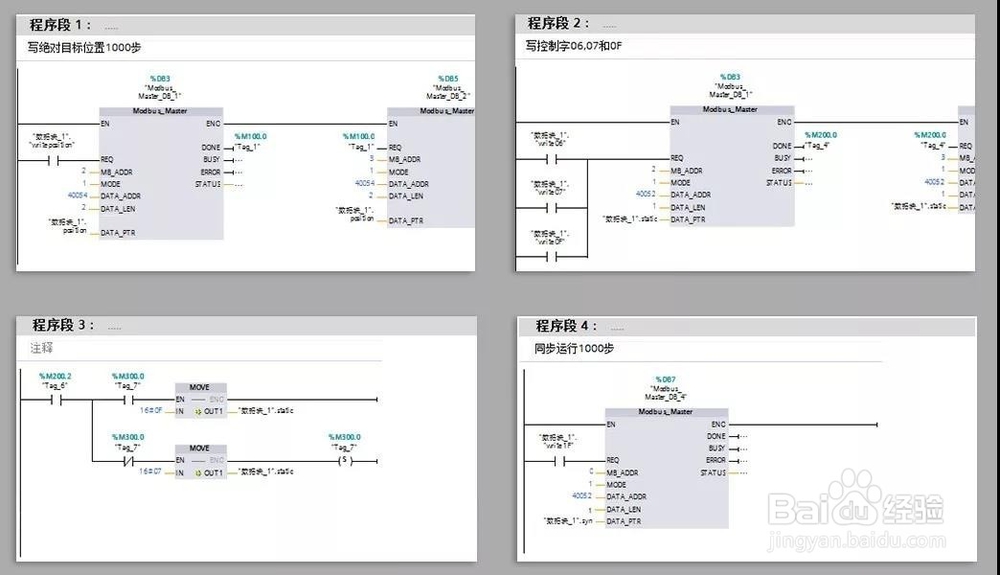The height and width of the screenshot is (575, 1000).
Task: Click the MB_ADDR value 0 in 程序段 4
Action: tap(591, 472)
